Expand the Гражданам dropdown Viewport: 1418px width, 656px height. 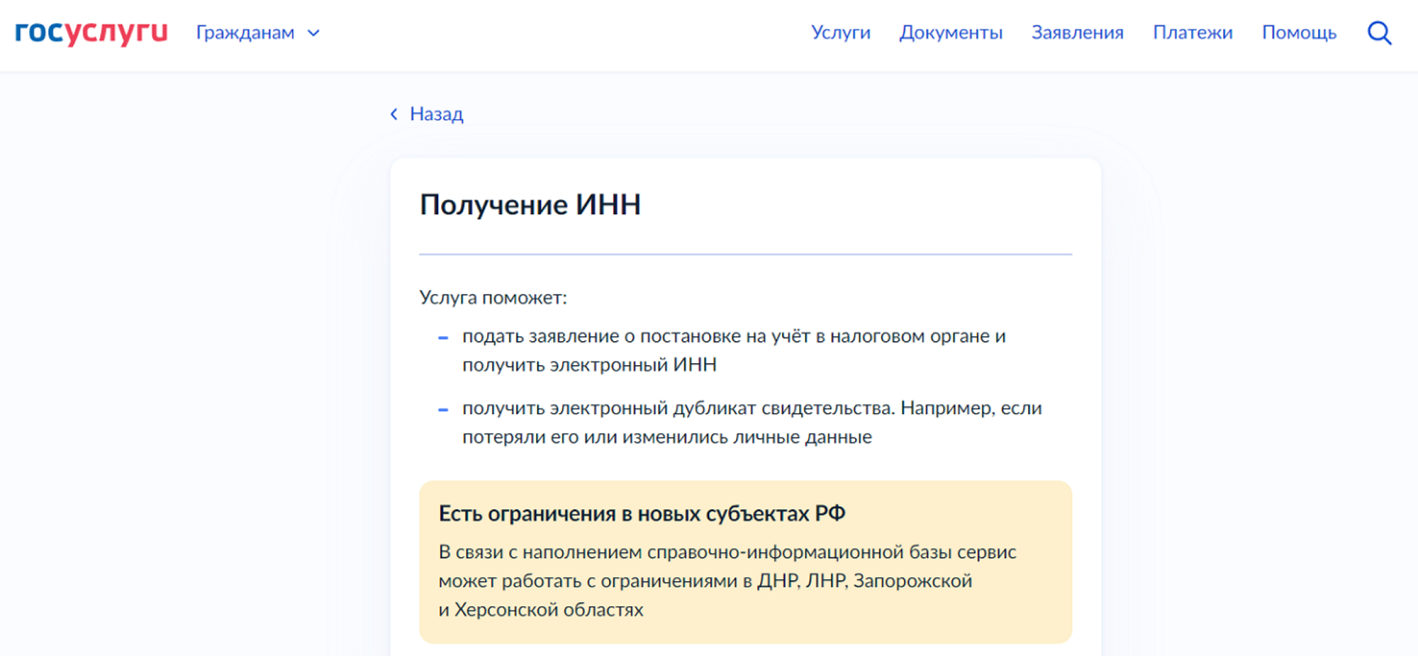(x=258, y=33)
